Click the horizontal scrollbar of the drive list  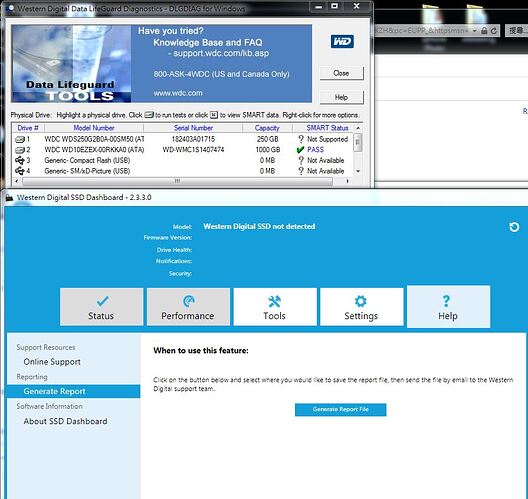tap(177, 181)
